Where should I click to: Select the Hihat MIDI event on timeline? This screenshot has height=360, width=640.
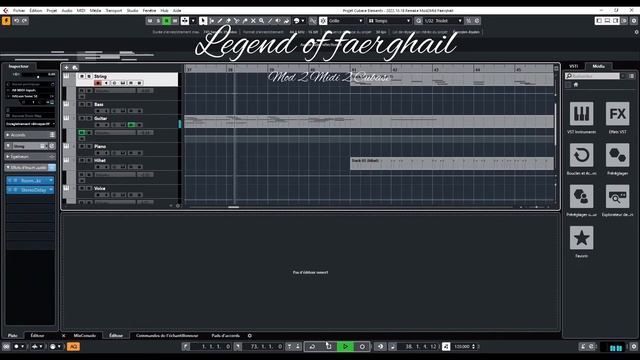tap(452, 163)
